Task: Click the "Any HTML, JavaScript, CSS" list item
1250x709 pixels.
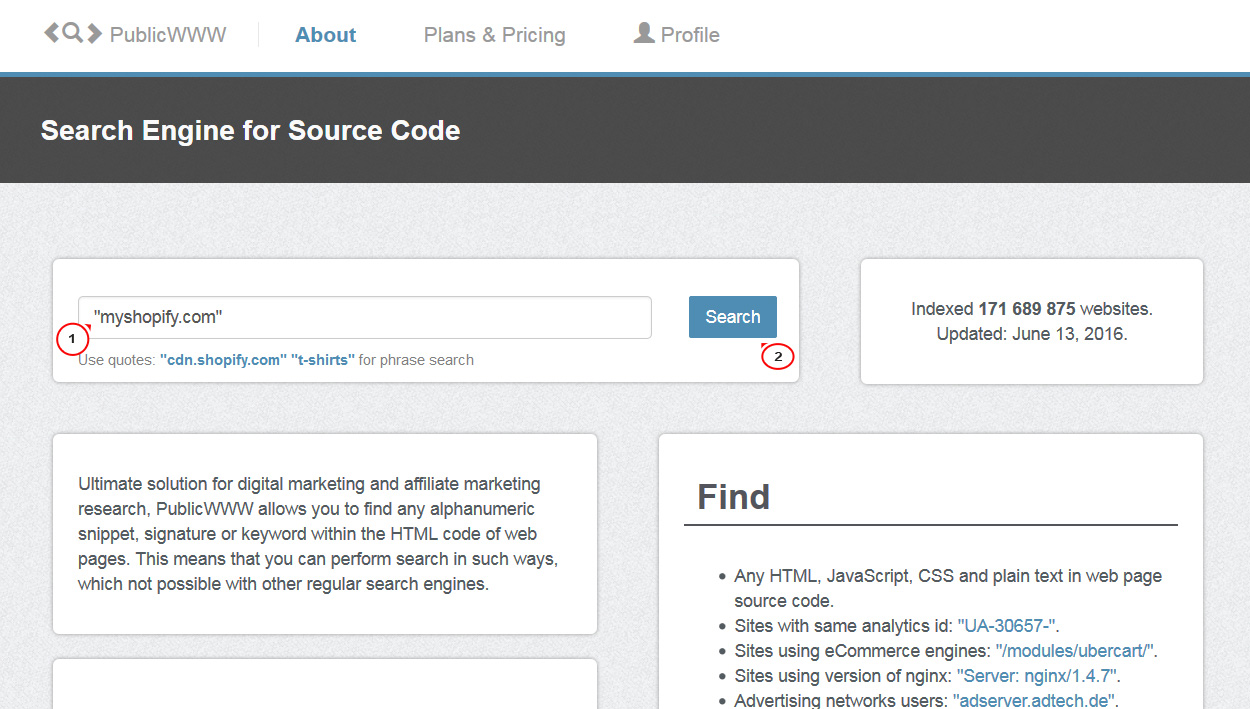Action: [x=948, y=588]
